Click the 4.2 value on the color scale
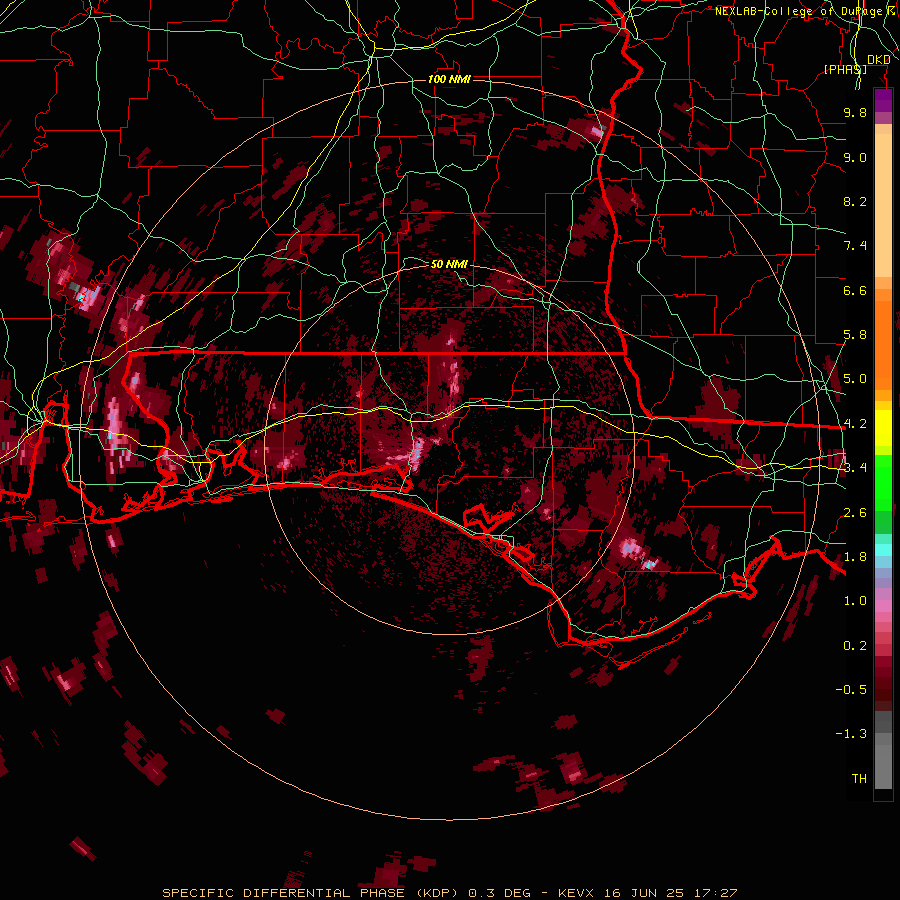This screenshot has width=900, height=900. click(855, 424)
